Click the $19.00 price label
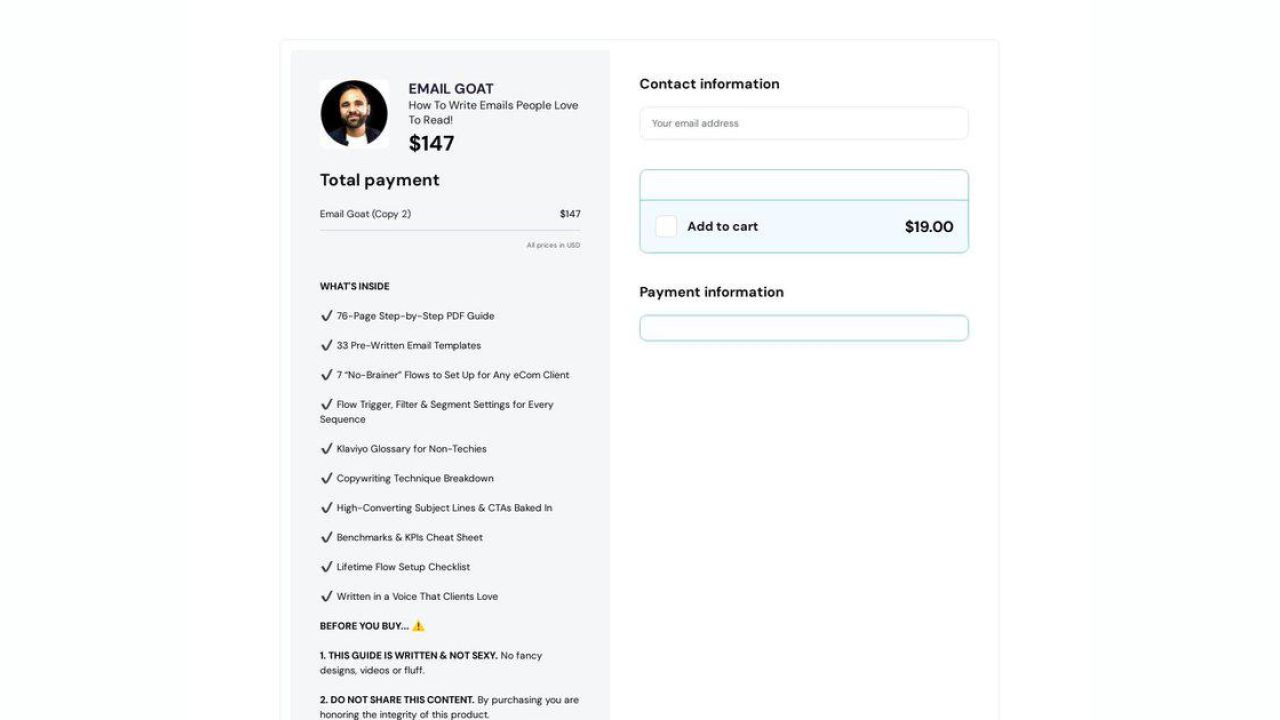 [928, 226]
